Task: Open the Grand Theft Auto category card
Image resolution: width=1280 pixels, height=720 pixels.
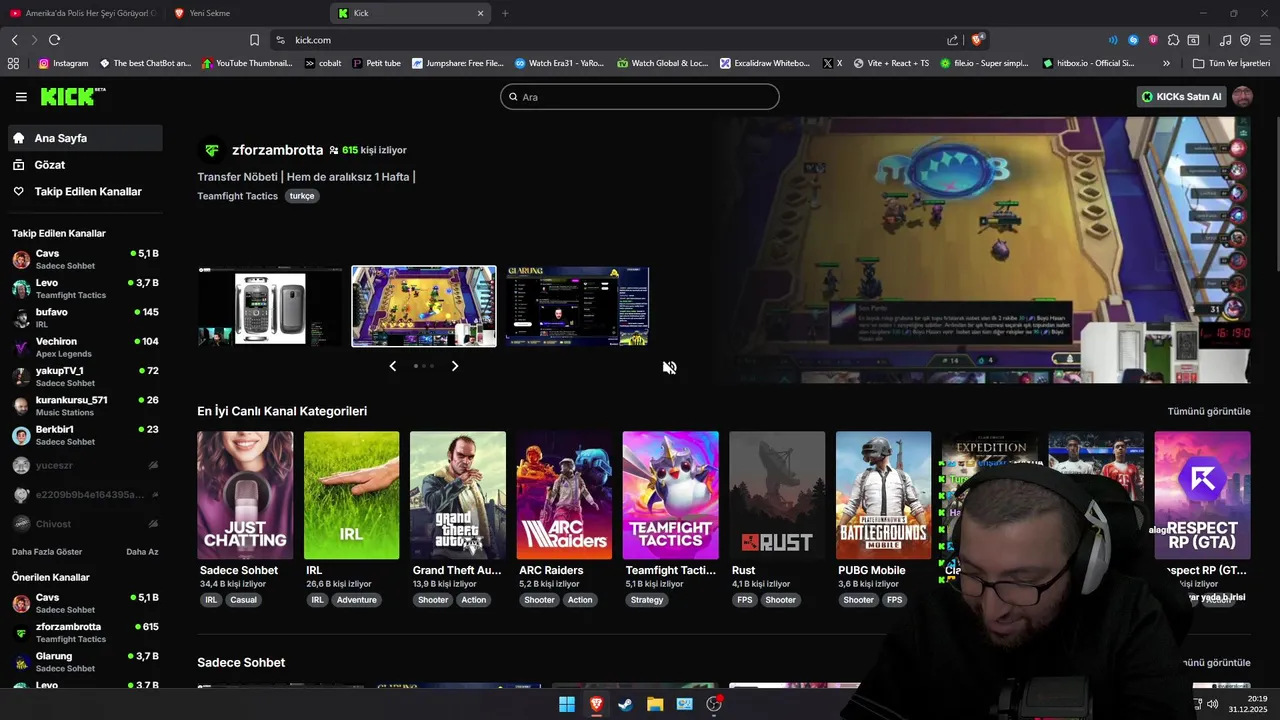Action: point(458,495)
